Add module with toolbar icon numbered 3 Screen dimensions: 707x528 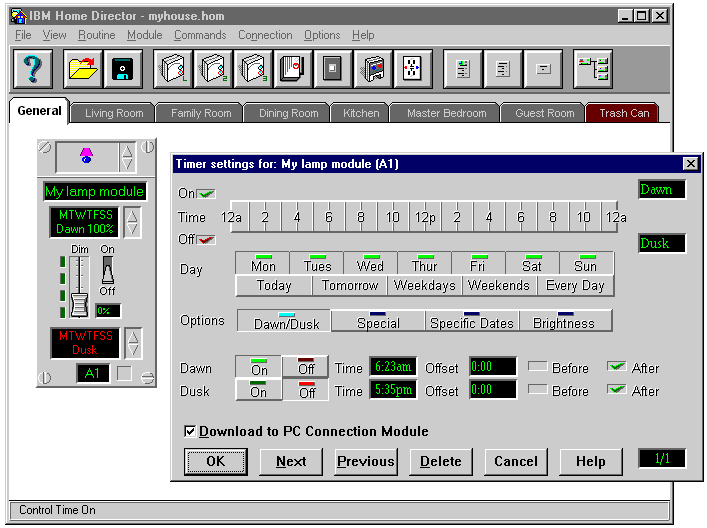253,69
